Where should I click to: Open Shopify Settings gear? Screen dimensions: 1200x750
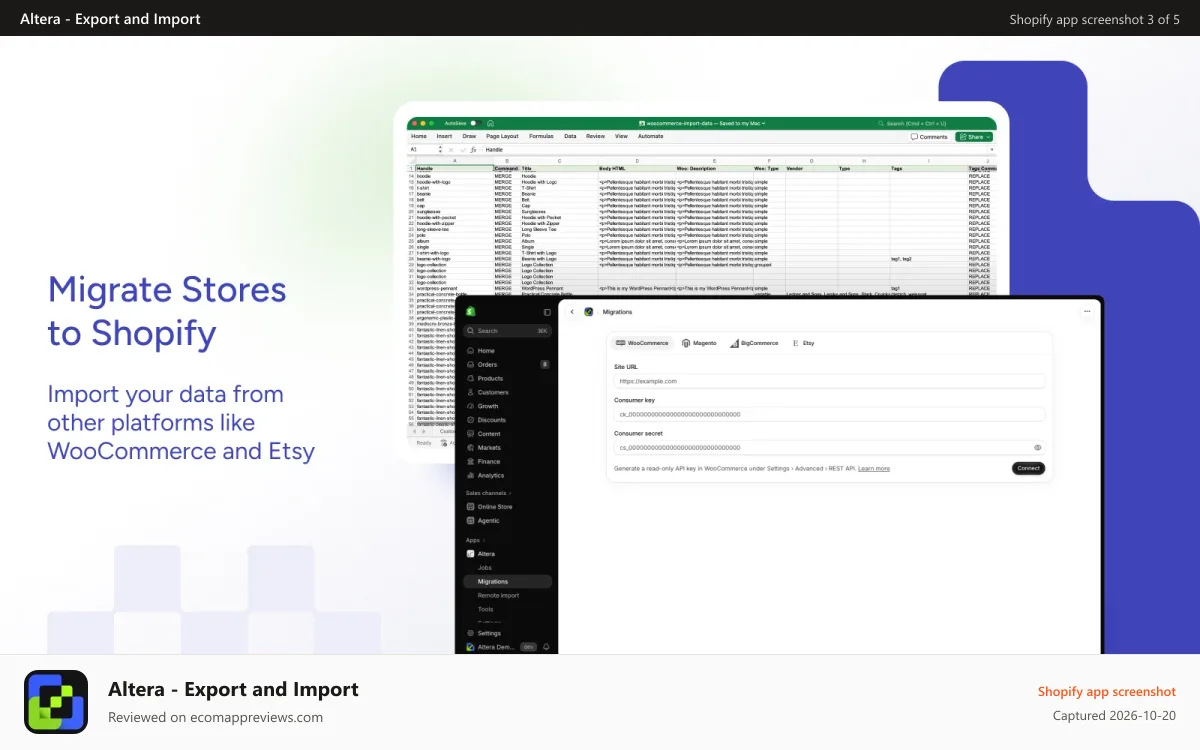(470, 633)
